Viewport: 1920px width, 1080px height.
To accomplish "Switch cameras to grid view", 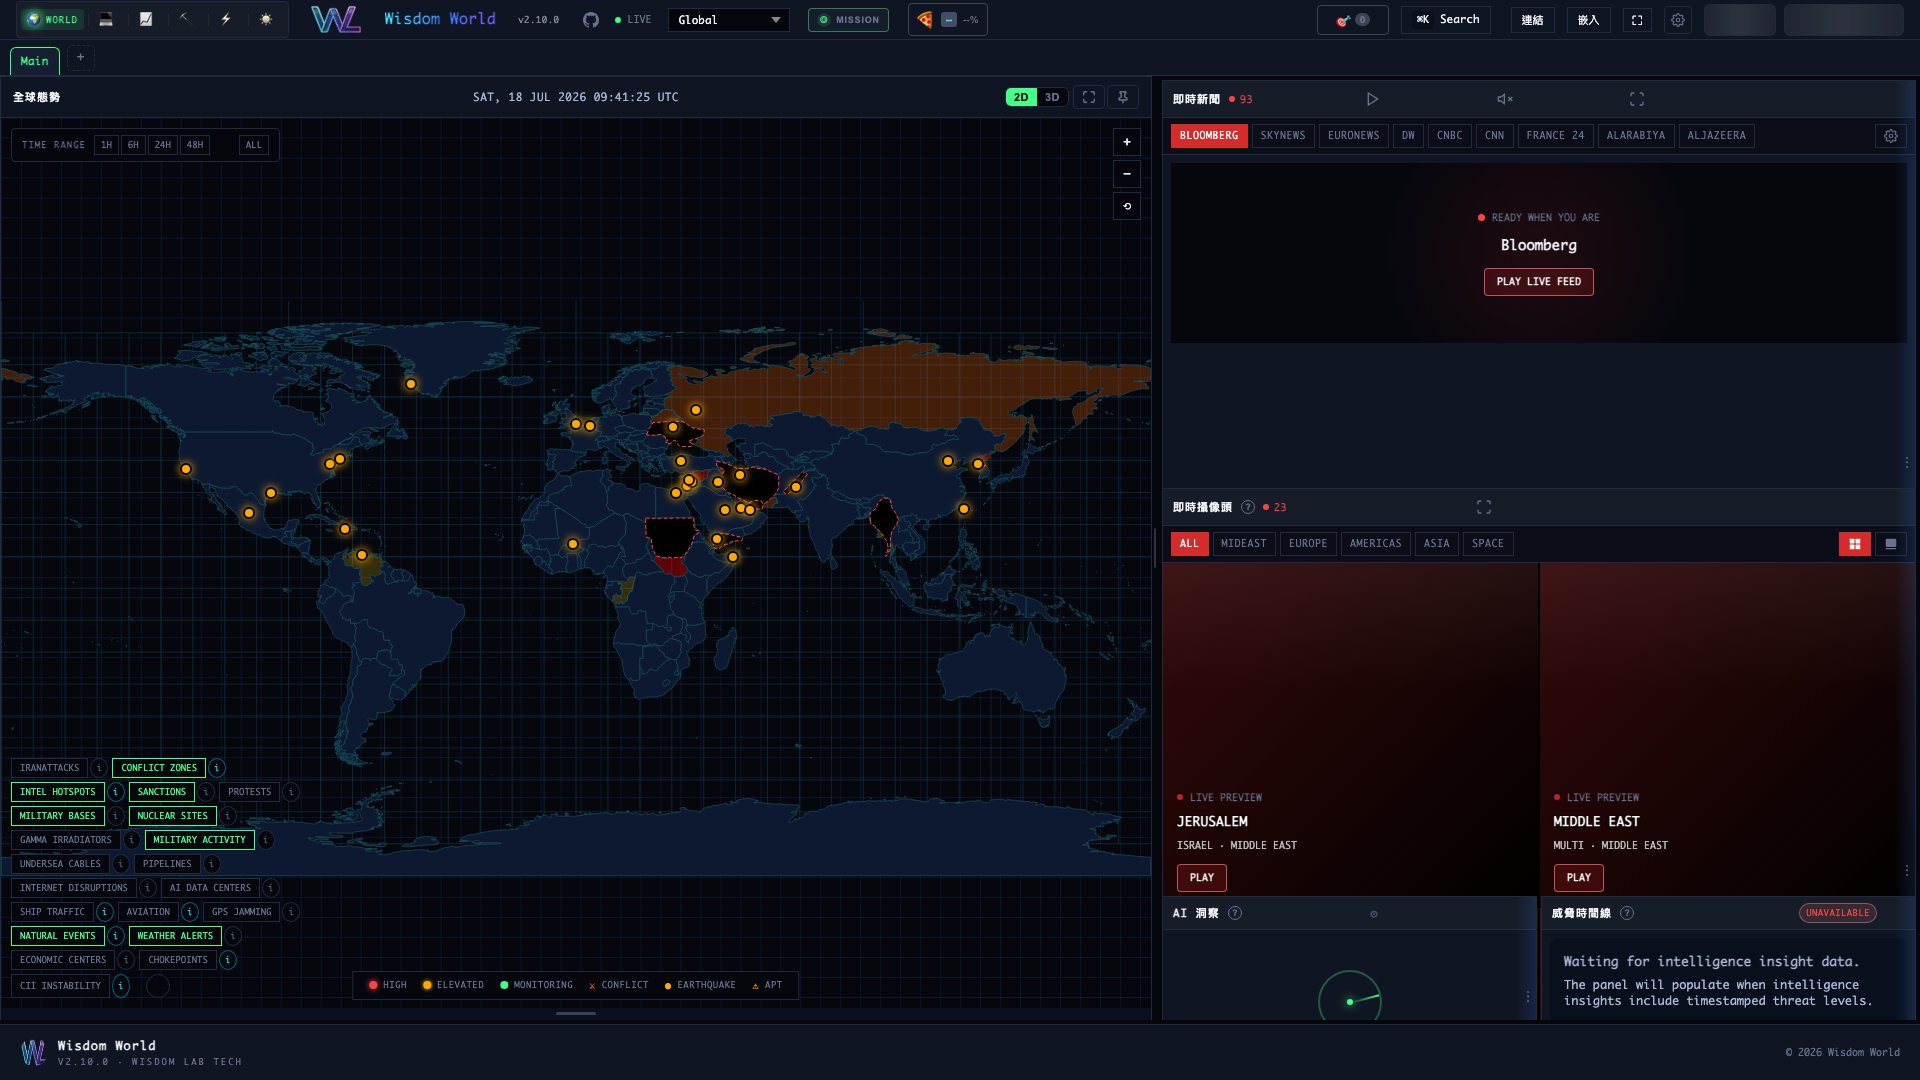I will 1855,544.
